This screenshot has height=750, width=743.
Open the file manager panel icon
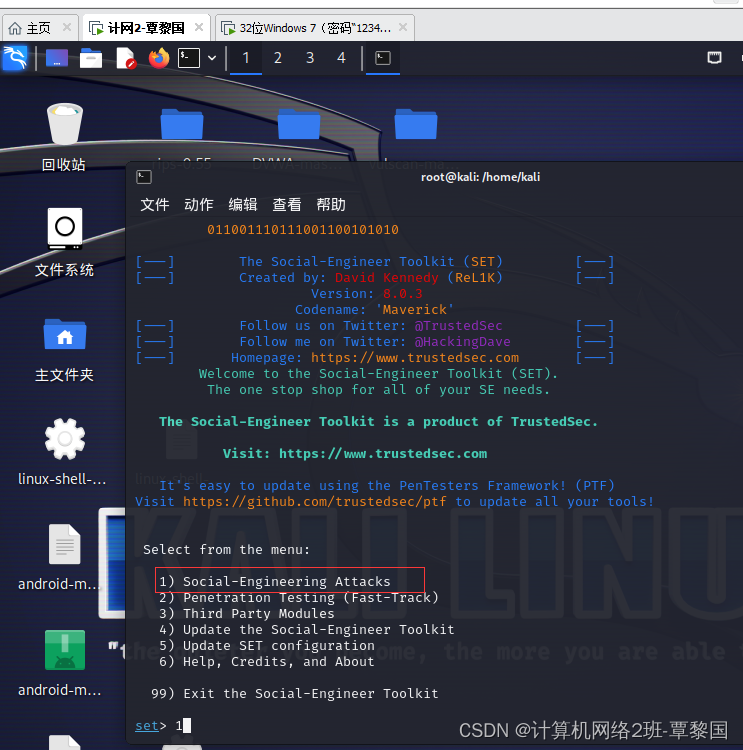pos(91,58)
